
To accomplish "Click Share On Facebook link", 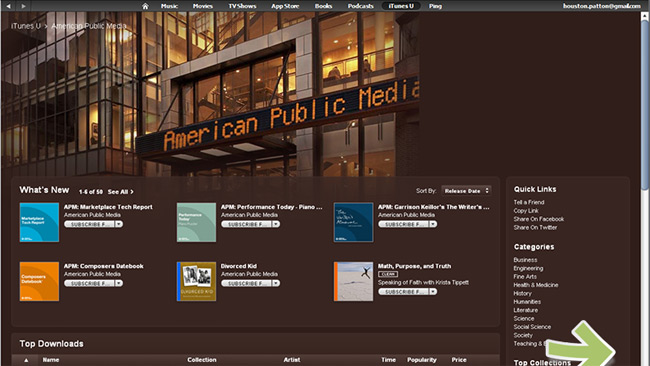I will point(539,219).
